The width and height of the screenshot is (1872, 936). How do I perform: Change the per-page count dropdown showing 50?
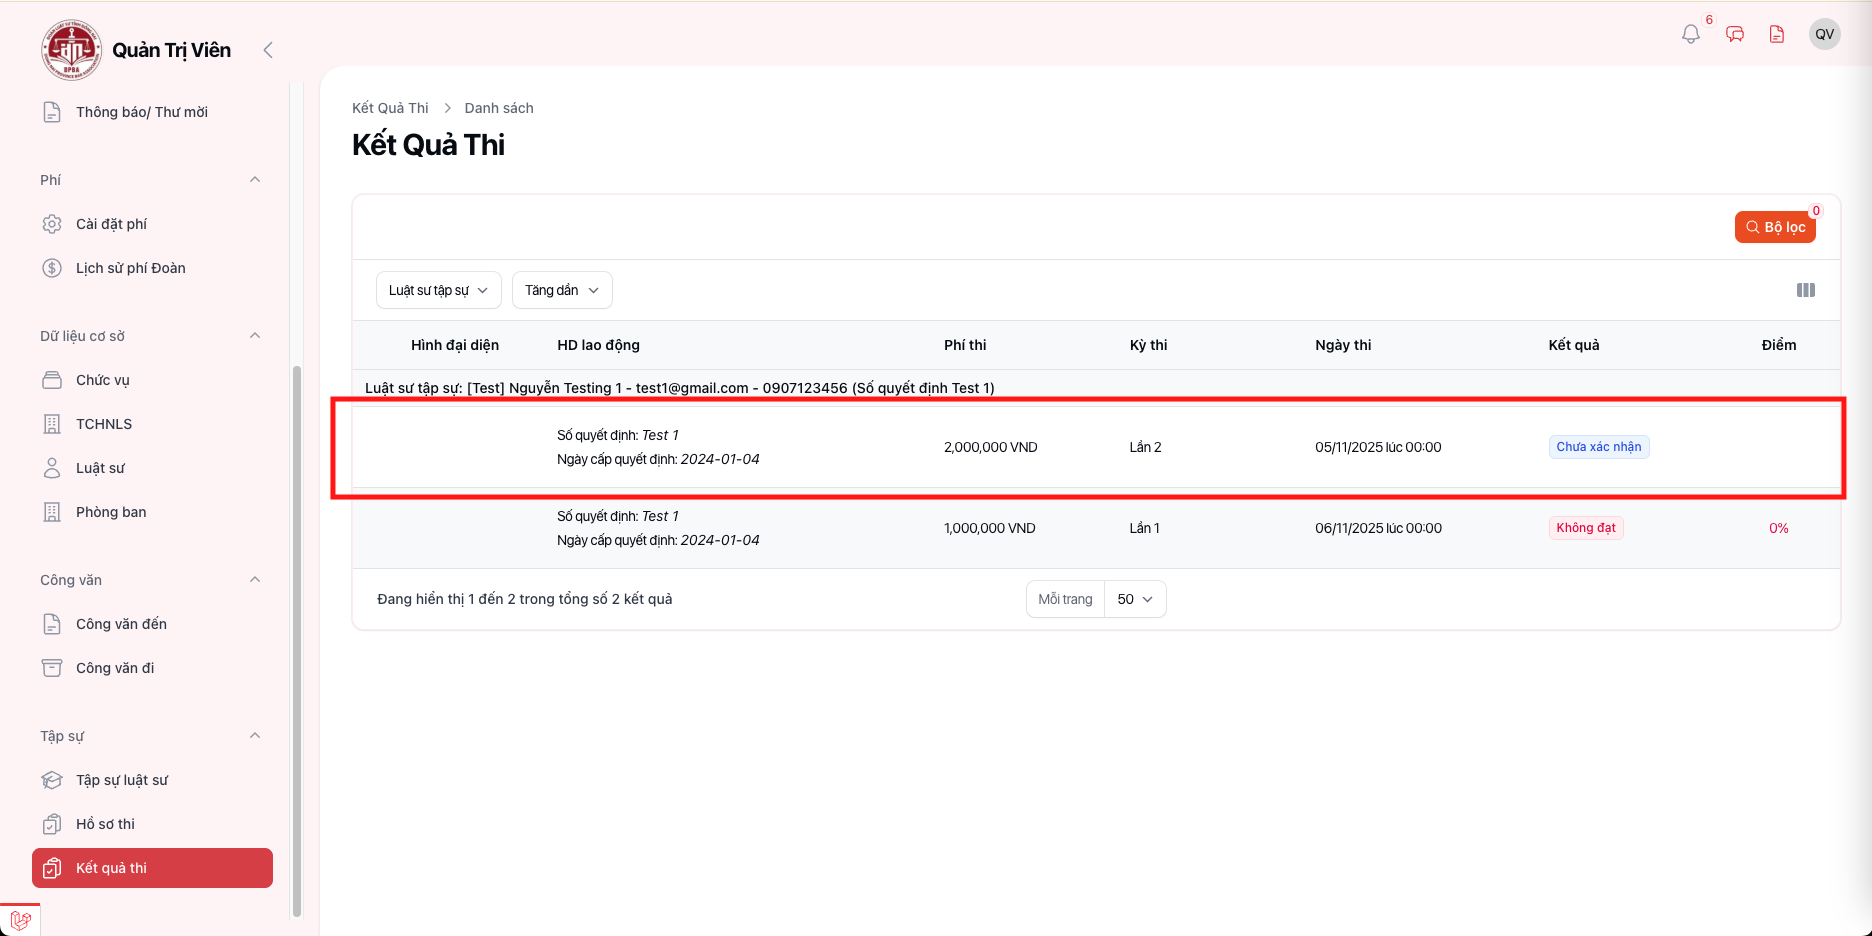pyautogui.click(x=1135, y=599)
